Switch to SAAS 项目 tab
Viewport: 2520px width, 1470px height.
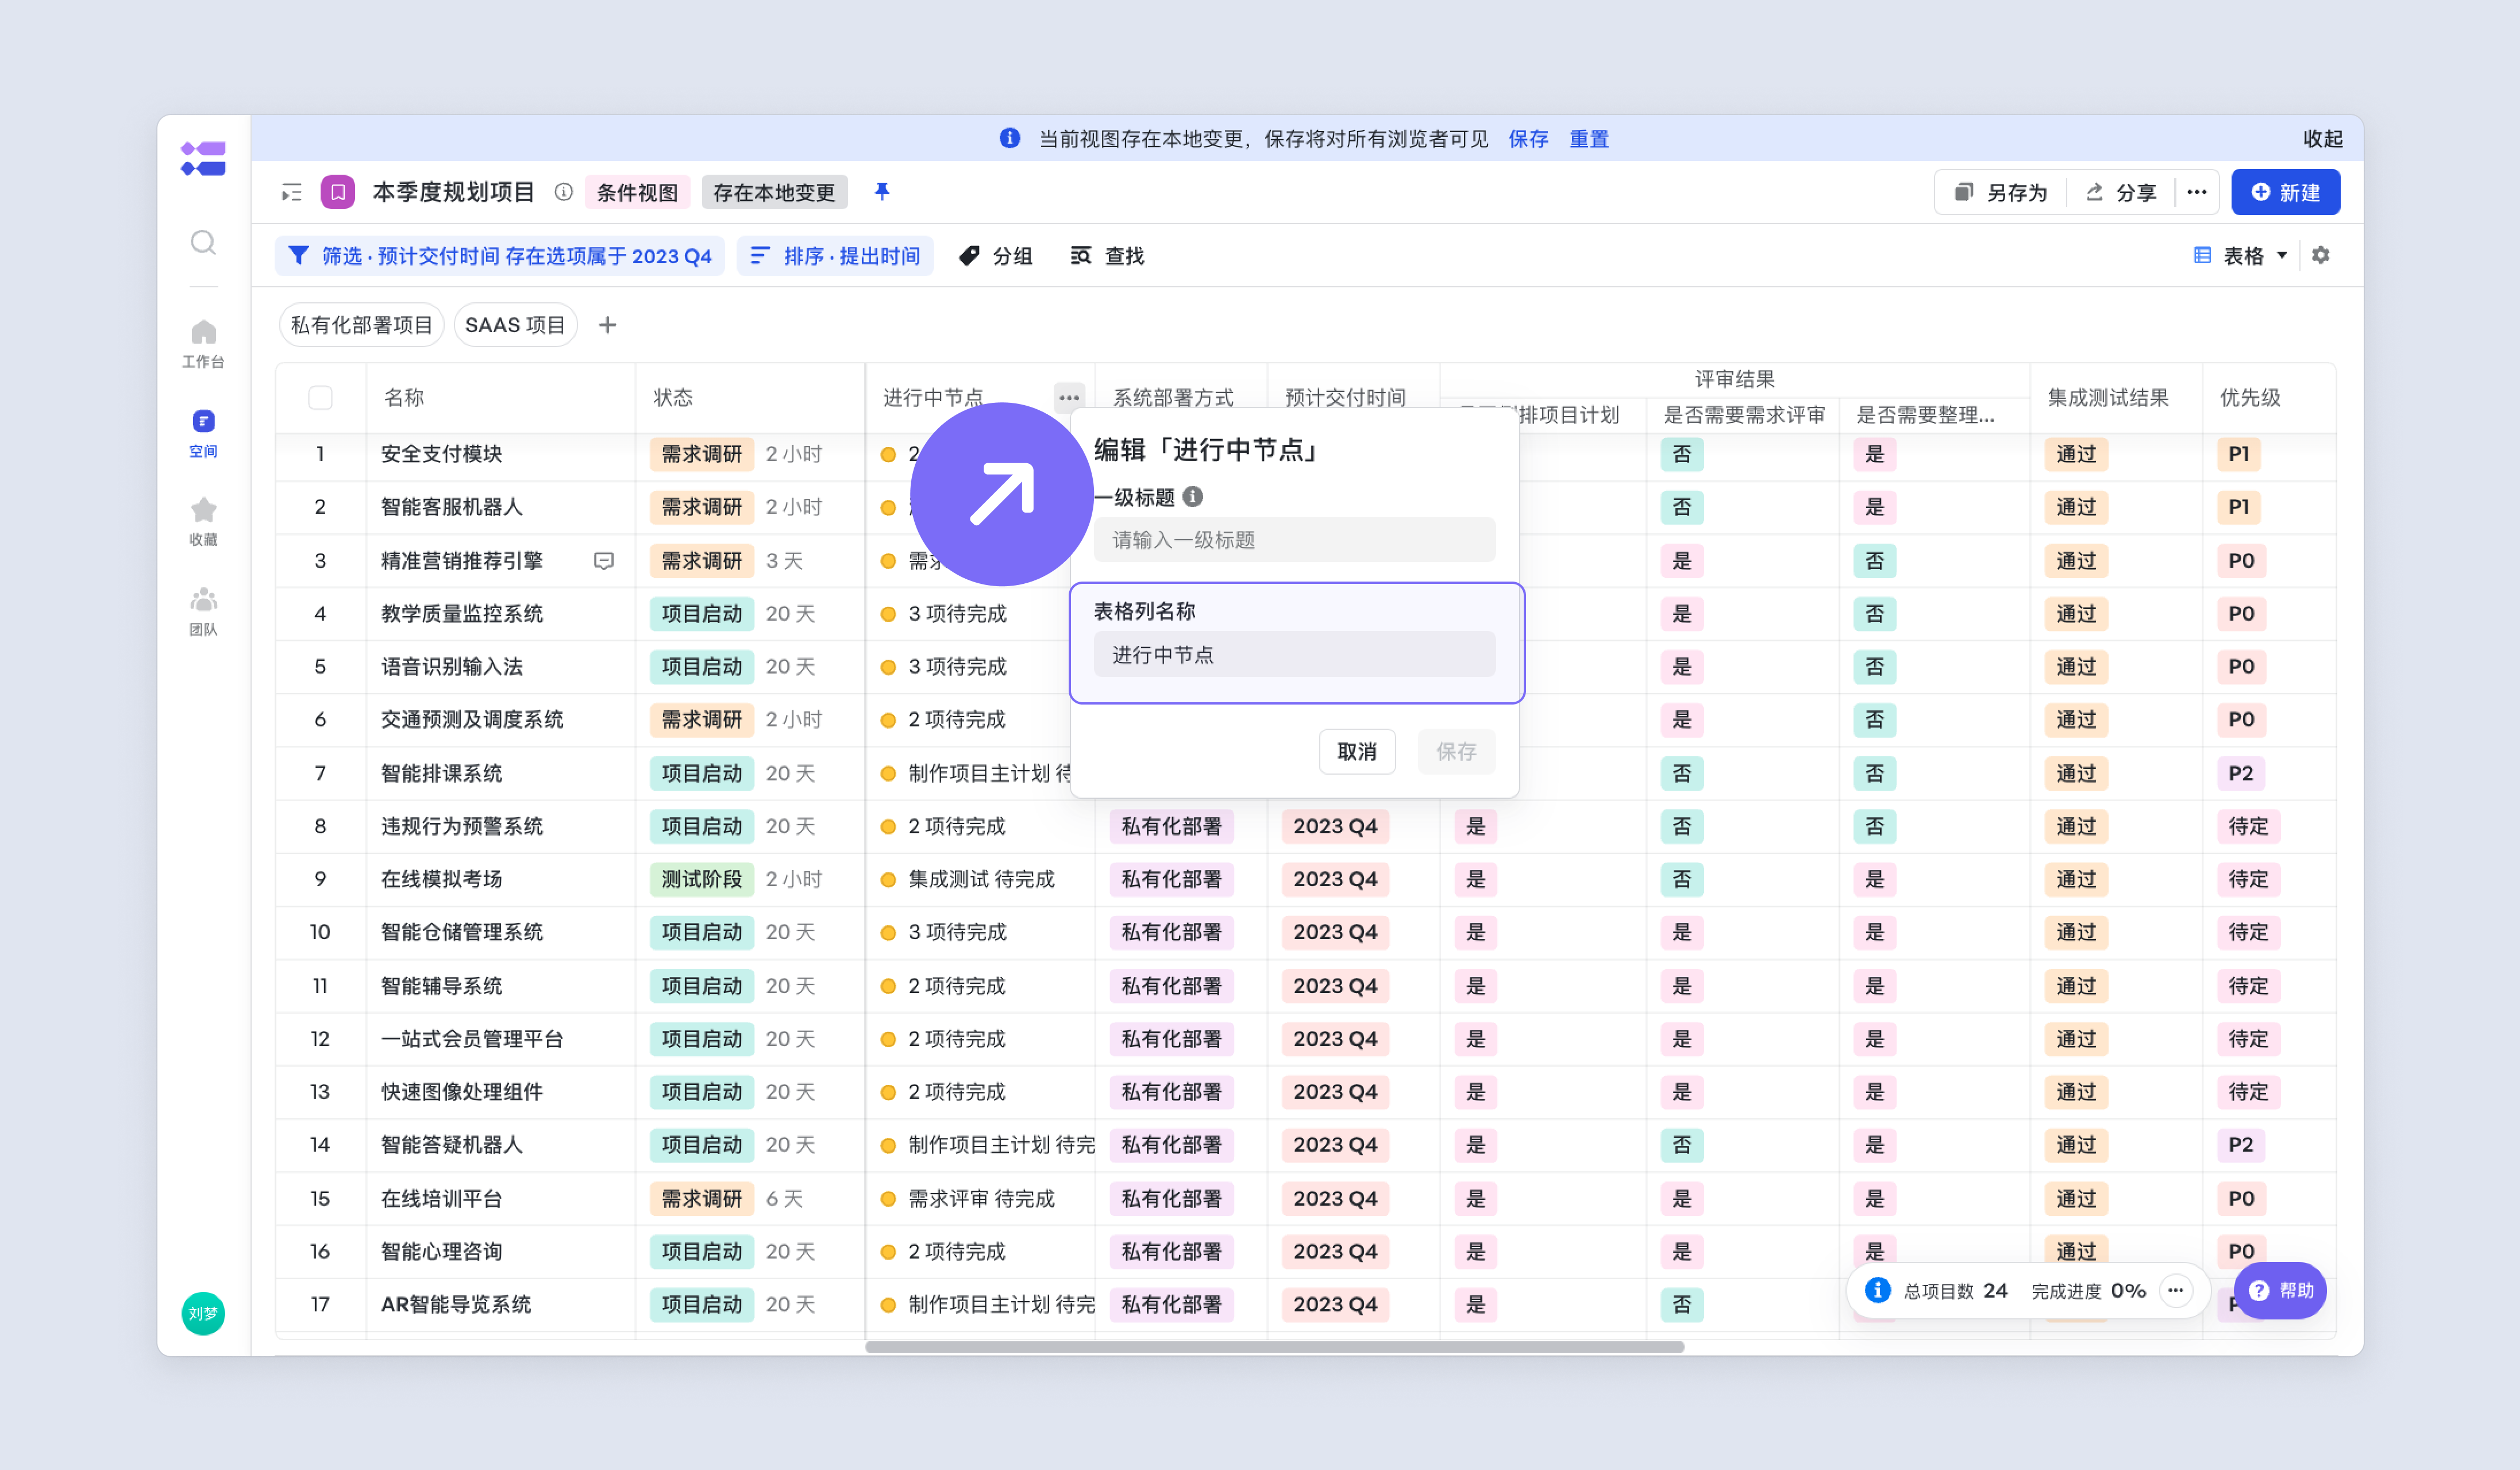pyautogui.click(x=515, y=325)
